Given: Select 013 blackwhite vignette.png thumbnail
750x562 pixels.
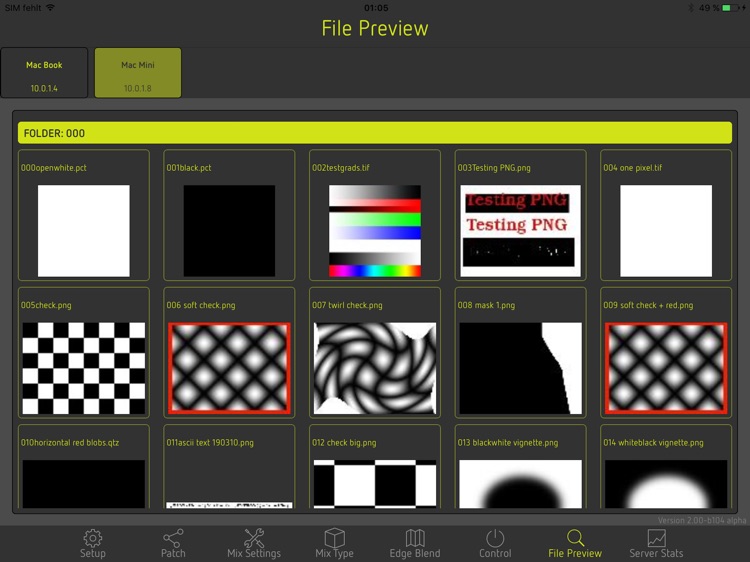Looking at the screenshot, I should coord(520,484).
